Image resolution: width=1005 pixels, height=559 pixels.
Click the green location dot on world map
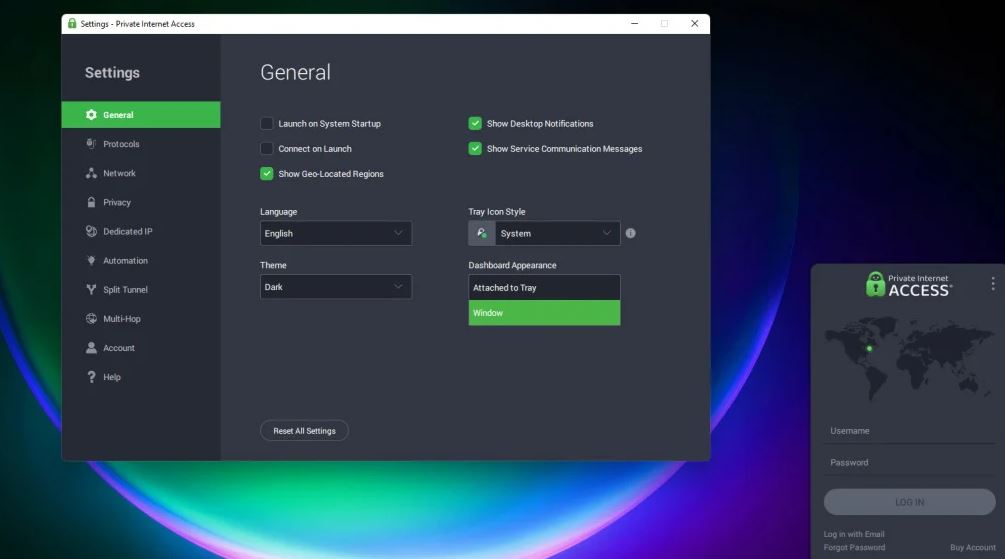point(869,349)
